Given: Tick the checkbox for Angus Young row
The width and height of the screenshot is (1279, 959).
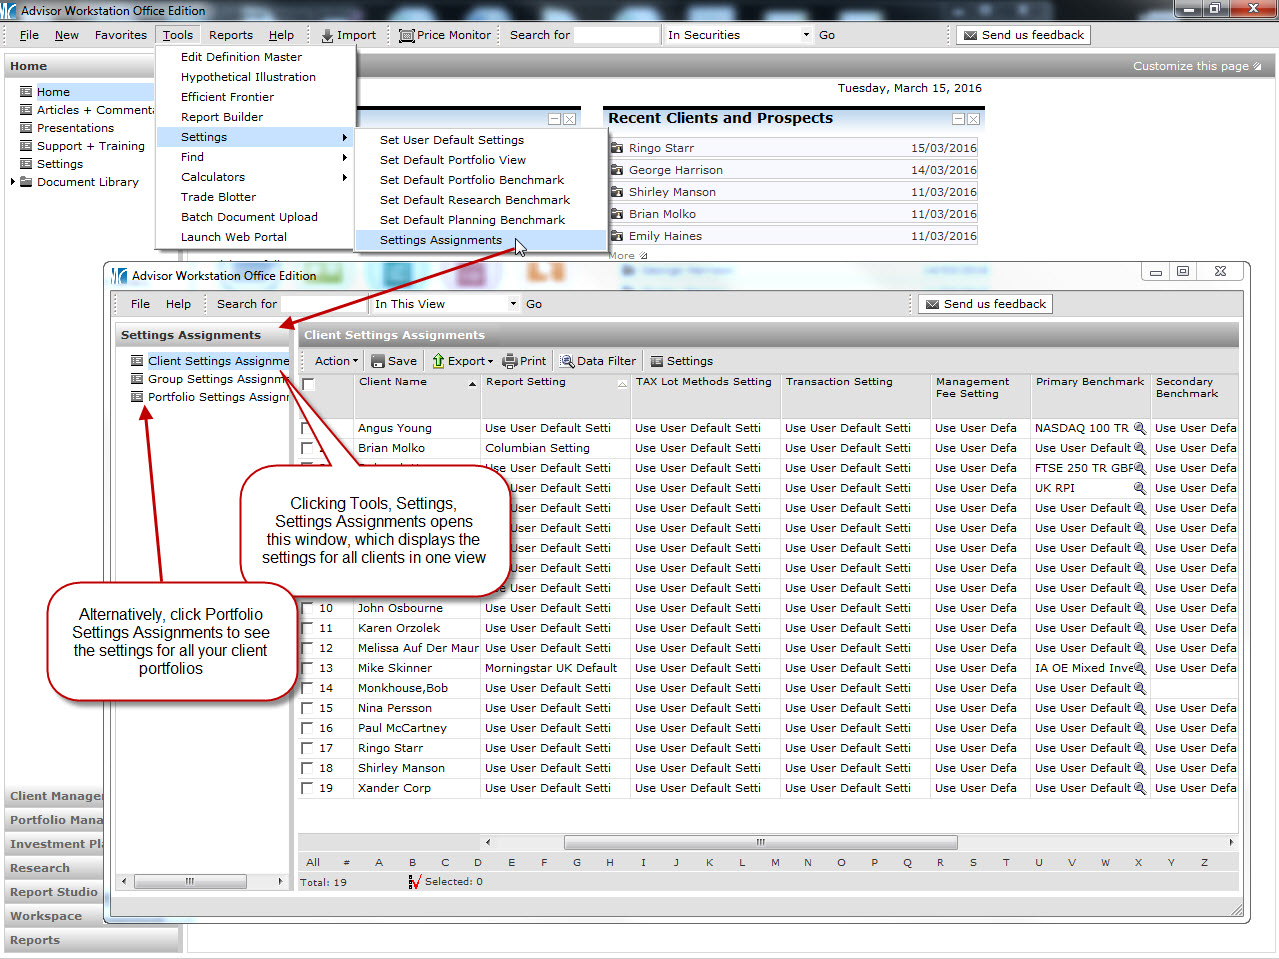Looking at the screenshot, I should coord(307,428).
